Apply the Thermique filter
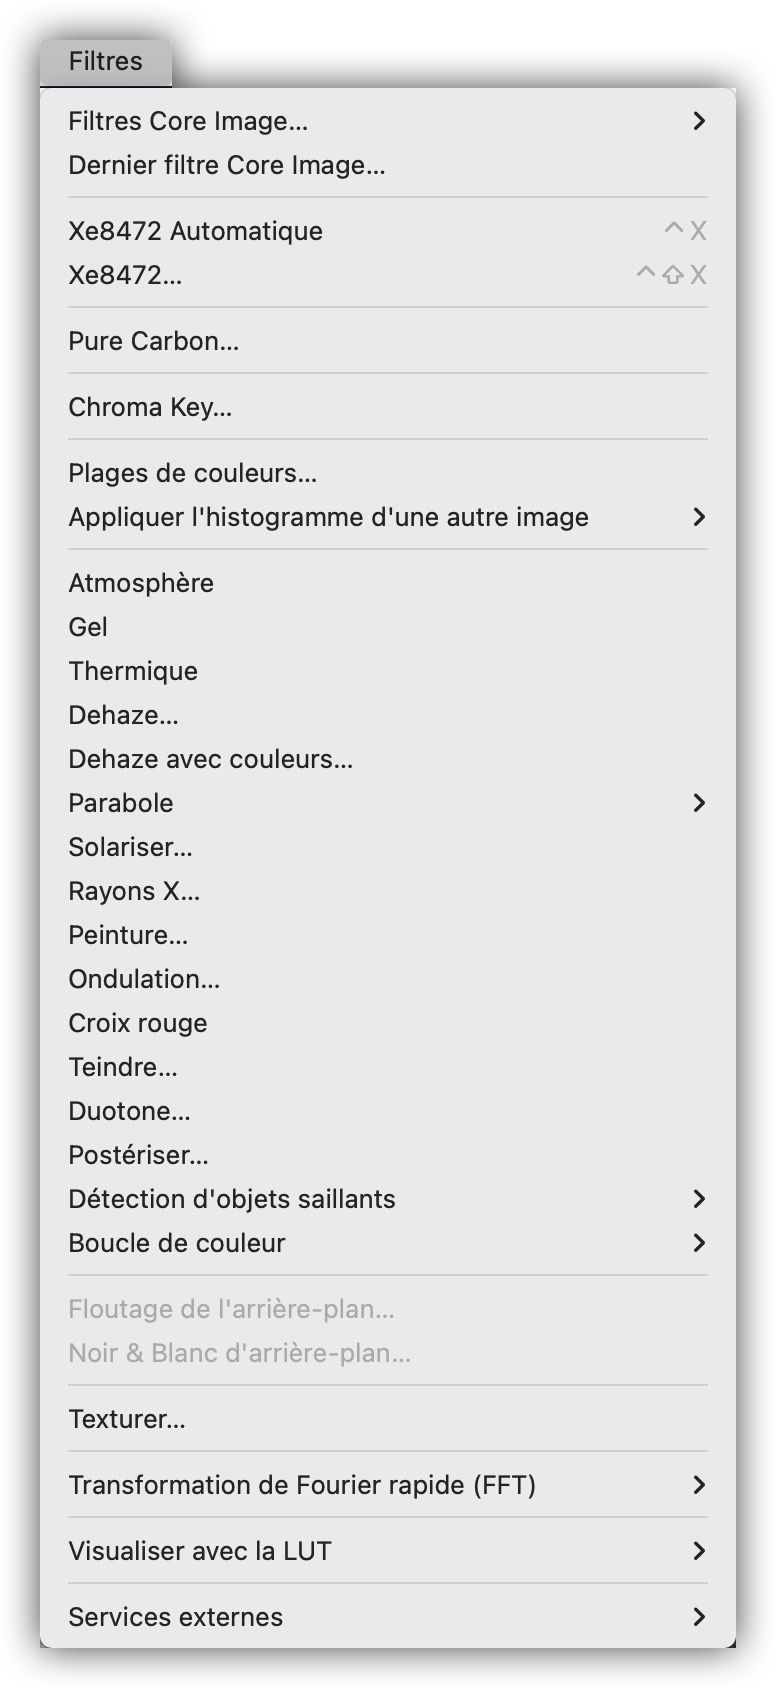 point(133,671)
